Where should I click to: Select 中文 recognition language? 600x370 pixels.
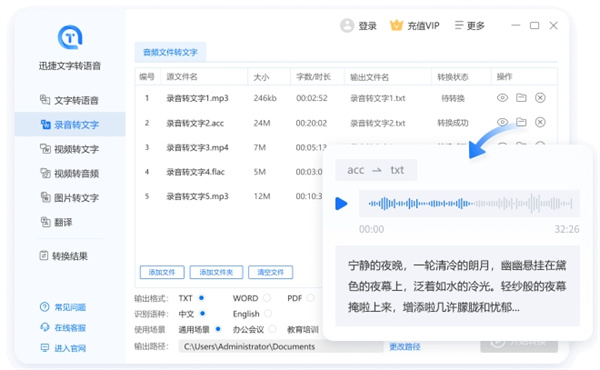pyautogui.click(x=202, y=314)
